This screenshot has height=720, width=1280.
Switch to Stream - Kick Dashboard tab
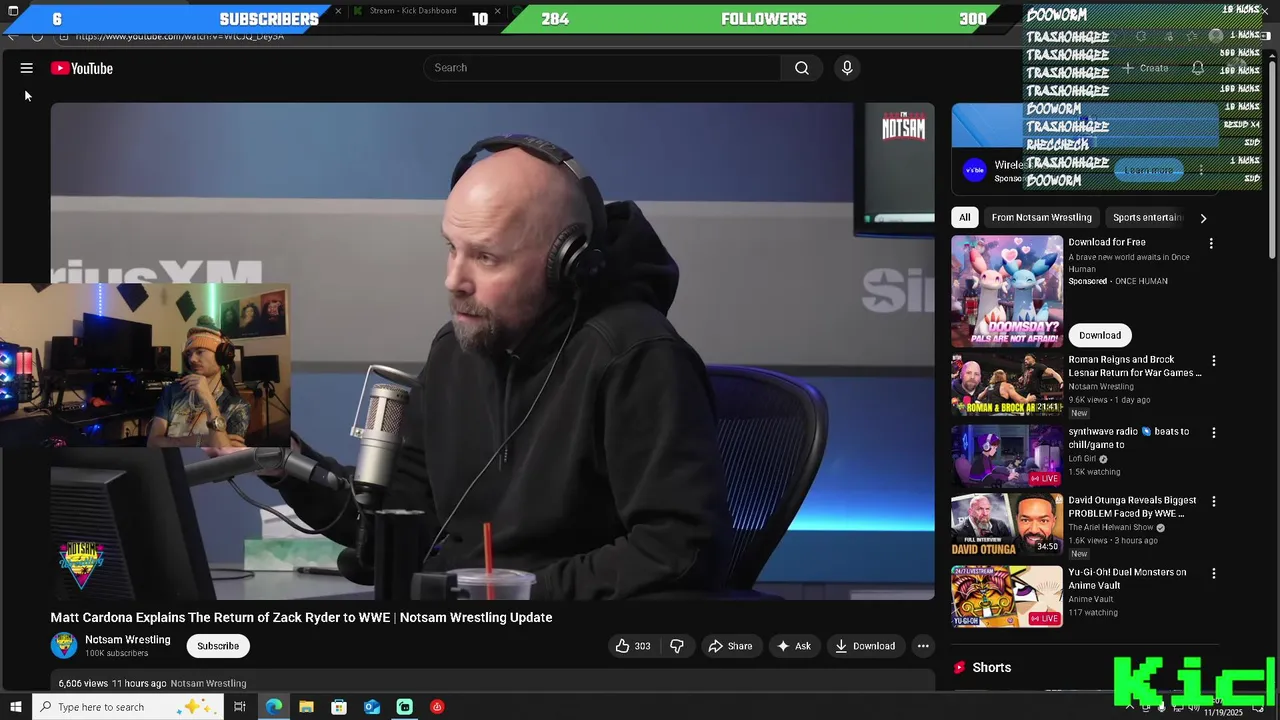pyautogui.click(x=413, y=11)
